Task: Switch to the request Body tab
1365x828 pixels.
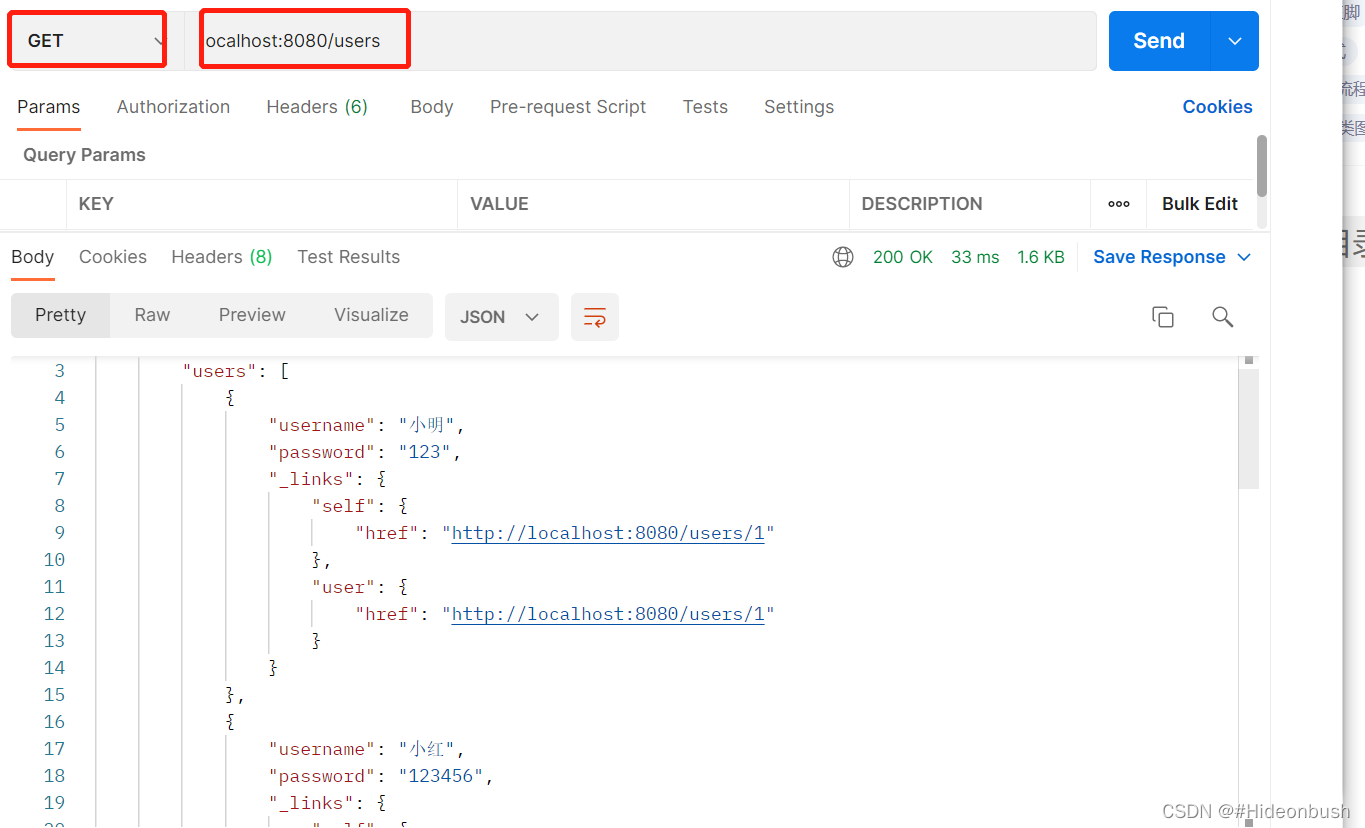Action: [x=432, y=107]
